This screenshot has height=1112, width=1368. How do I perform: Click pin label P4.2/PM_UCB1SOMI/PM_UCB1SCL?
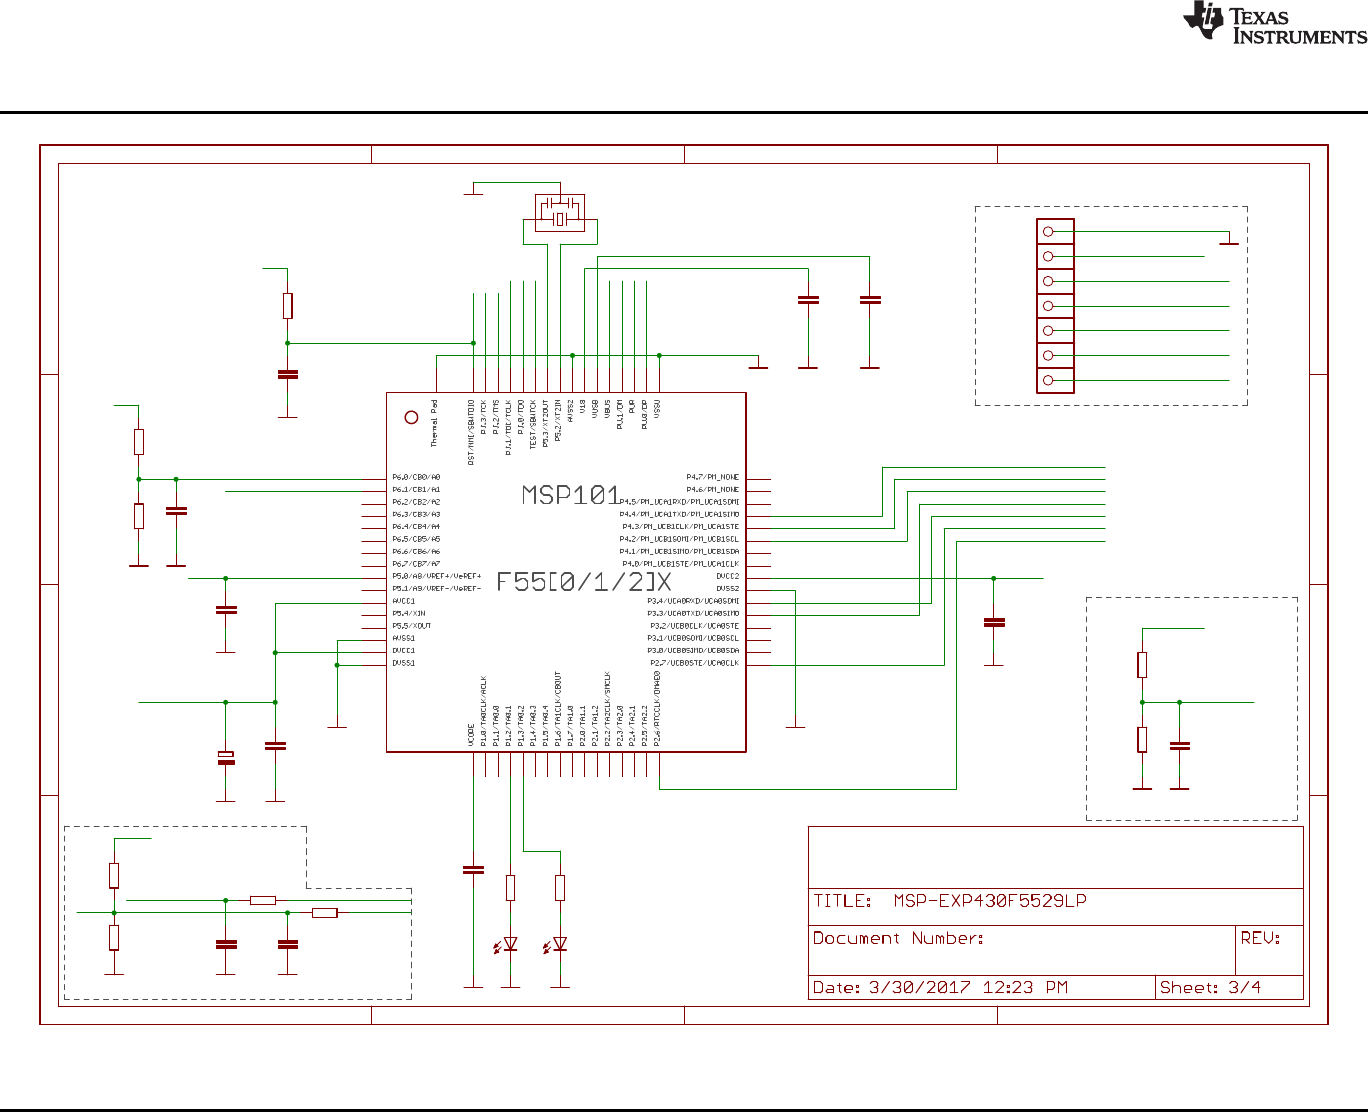(x=680, y=539)
